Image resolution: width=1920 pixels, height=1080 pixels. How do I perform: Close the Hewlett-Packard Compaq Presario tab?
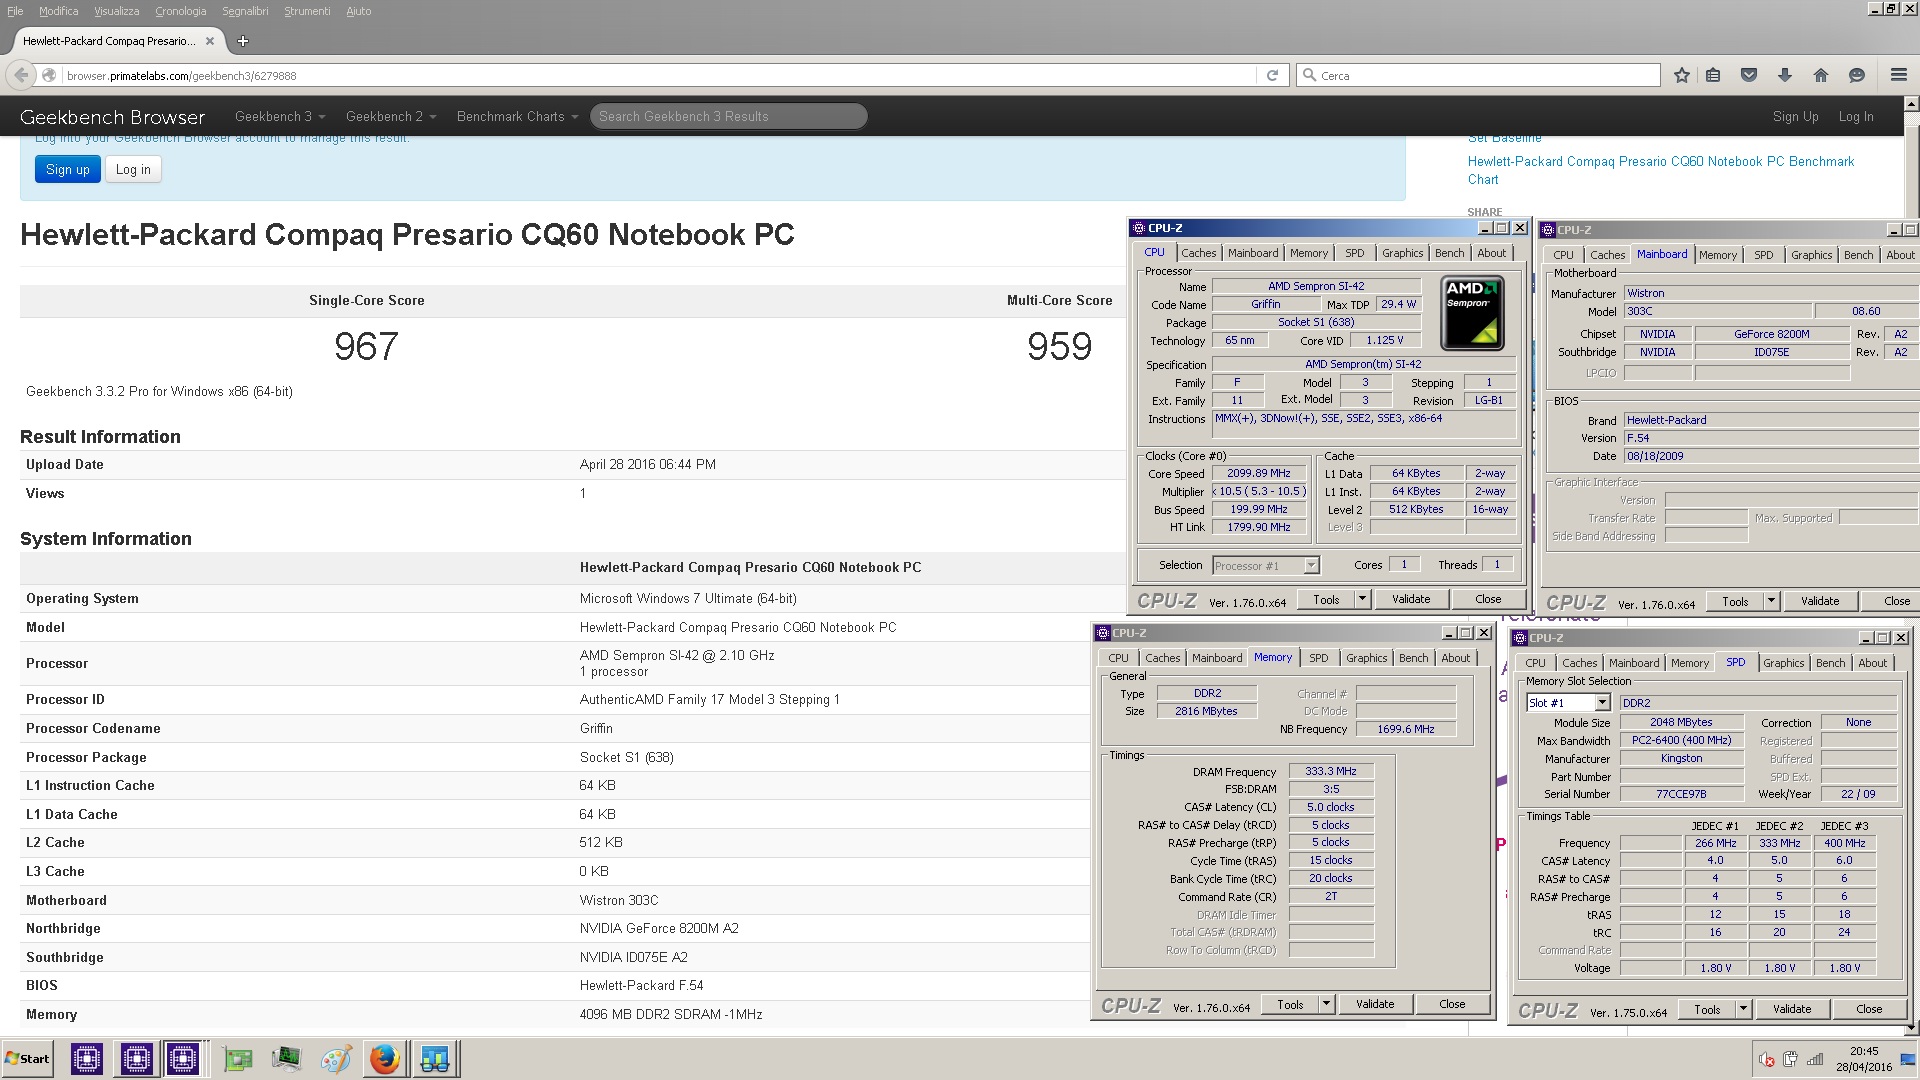[210, 41]
